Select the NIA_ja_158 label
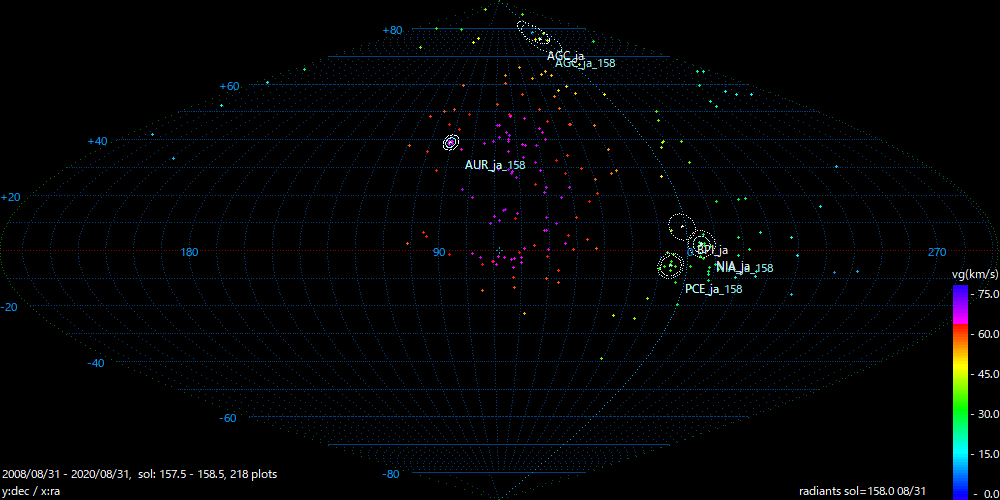The height and width of the screenshot is (500, 1000). pyautogui.click(x=744, y=268)
